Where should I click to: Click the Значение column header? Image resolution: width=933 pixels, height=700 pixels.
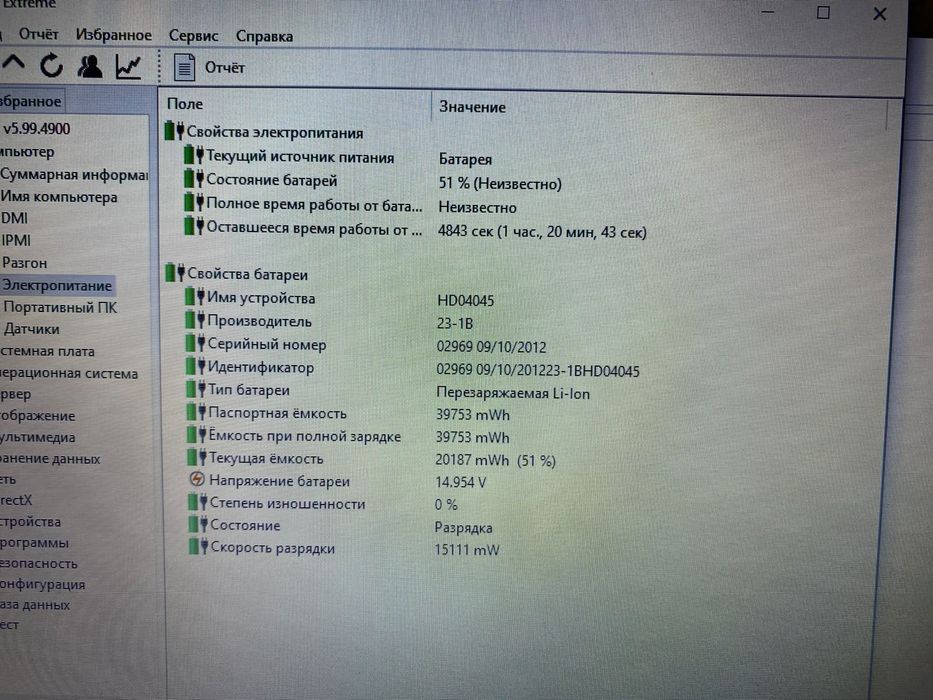[472, 107]
